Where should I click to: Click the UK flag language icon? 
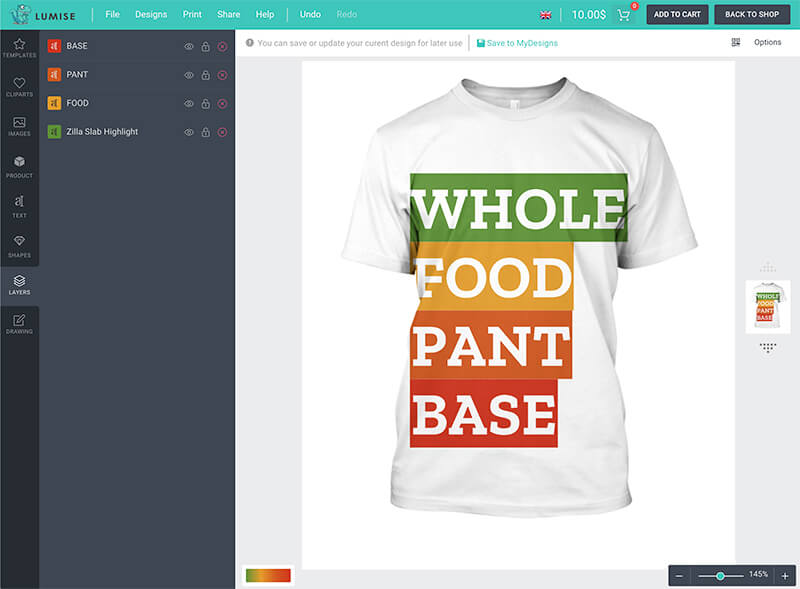545,15
